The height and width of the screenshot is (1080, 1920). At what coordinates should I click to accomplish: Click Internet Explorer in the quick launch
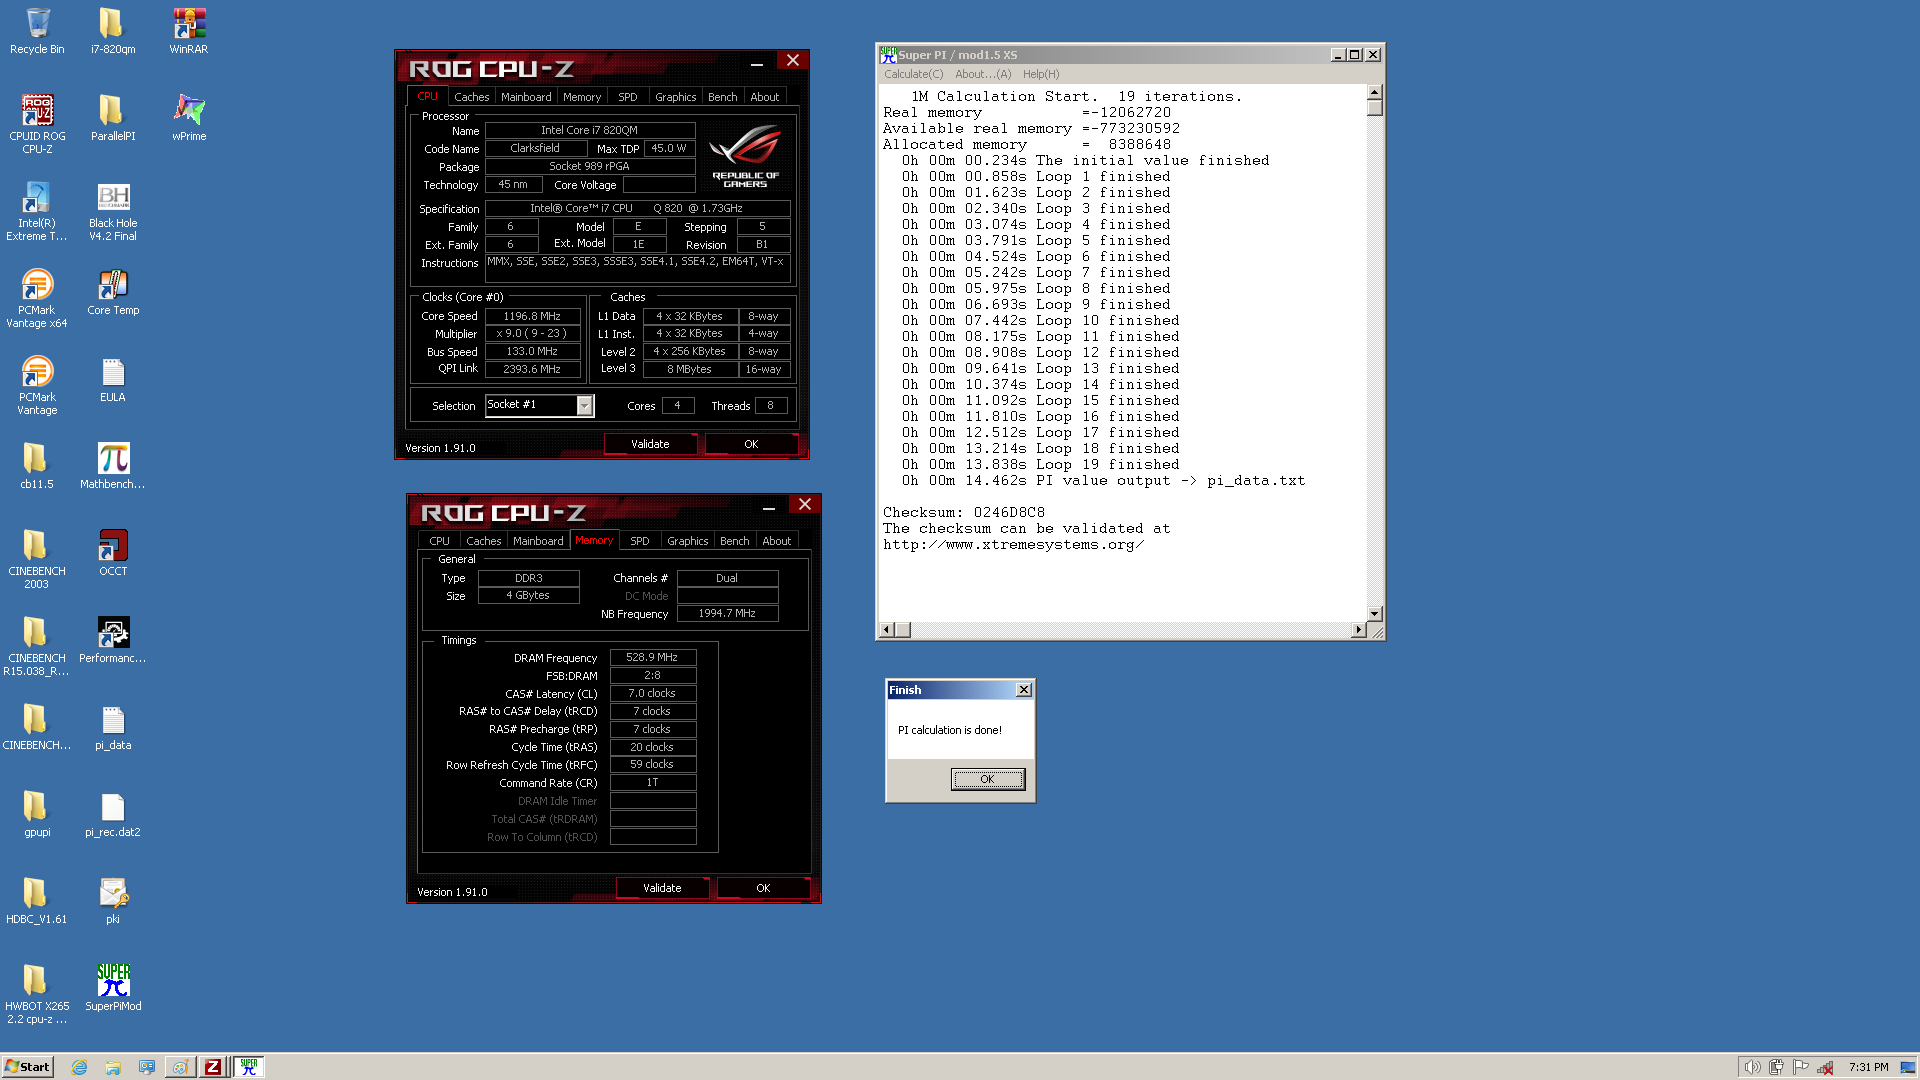(x=80, y=1067)
